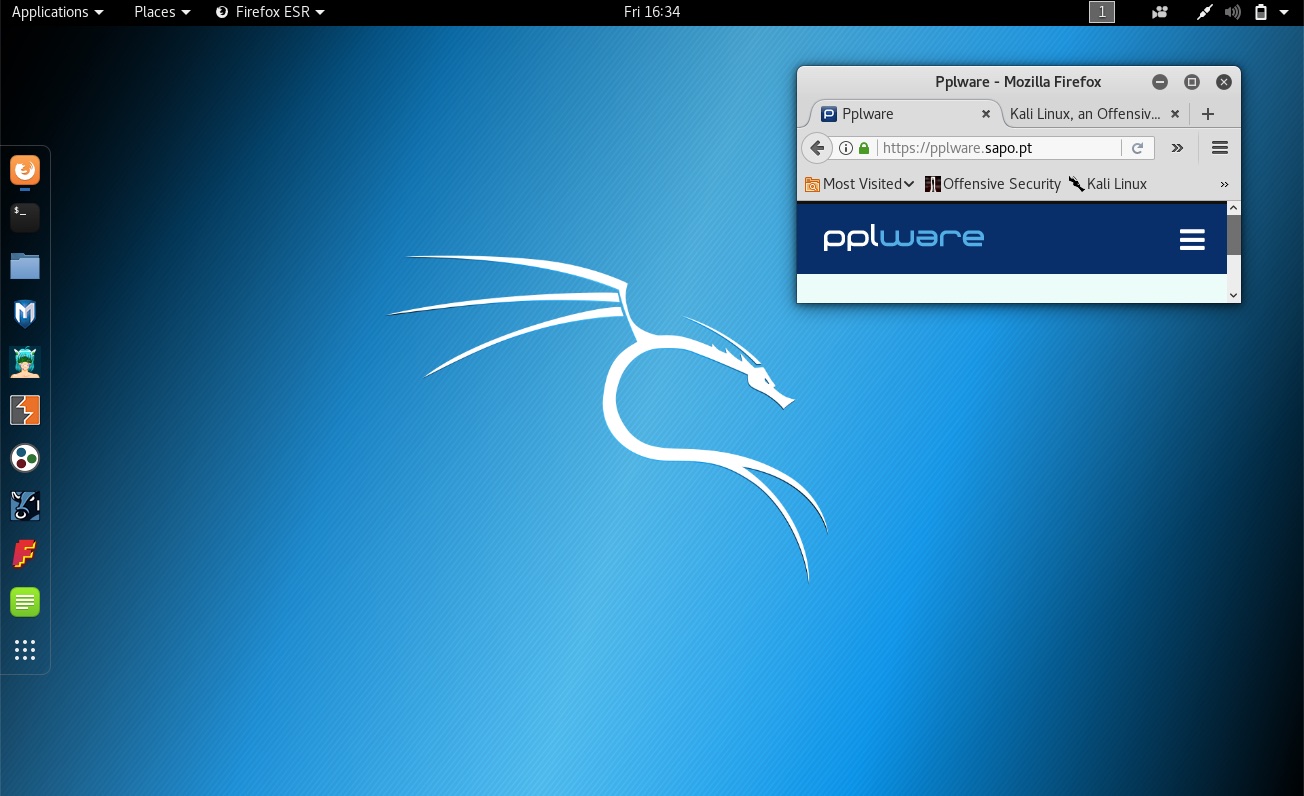Open a terminal from the dock
The width and height of the screenshot is (1304, 796).
point(24,217)
